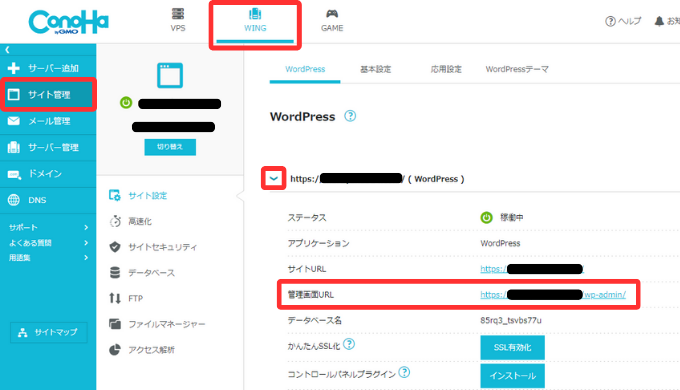Viewport: 680px width, 390px height.
Task: Open the ヘルプ help link
Action: click(x=623, y=21)
